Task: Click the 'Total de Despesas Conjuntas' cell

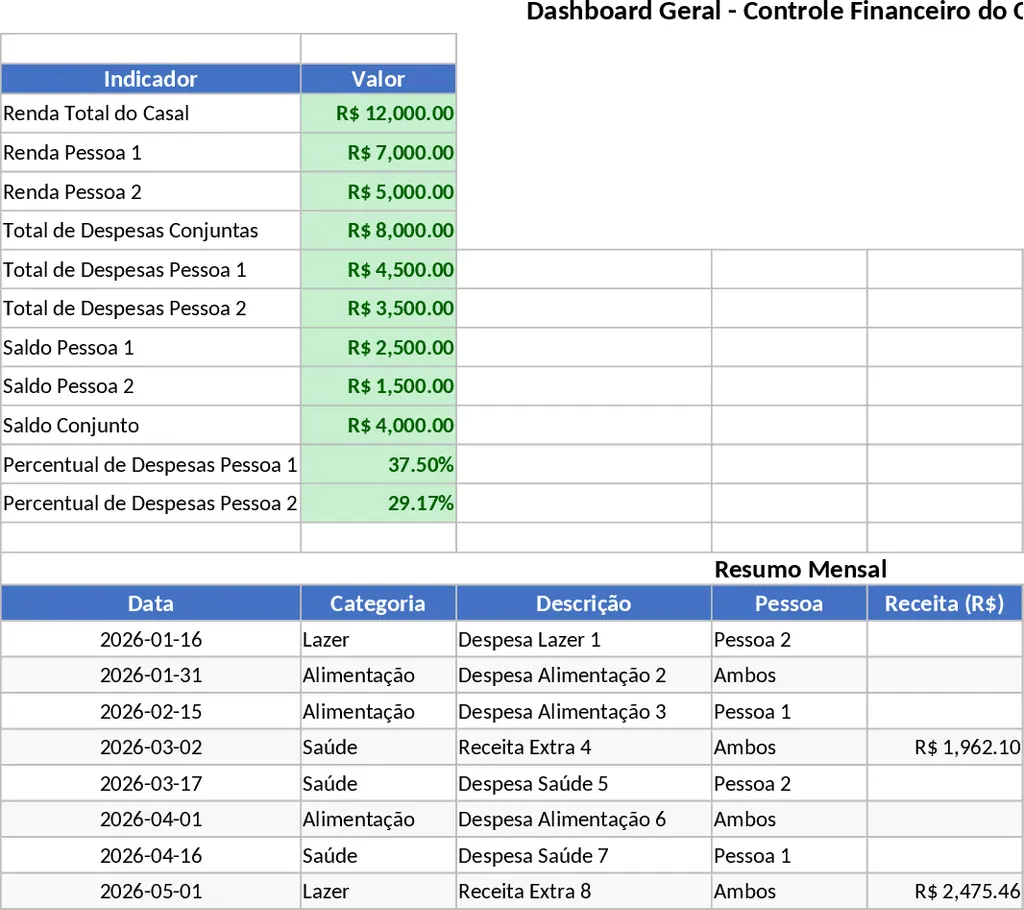Action: [x=150, y=230]
